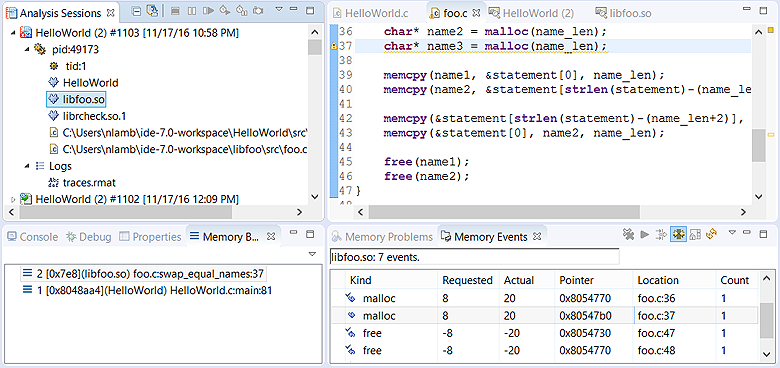Select the HelloWorld\src source file entry
Screen dimensions: 780x368
[185, 133]
